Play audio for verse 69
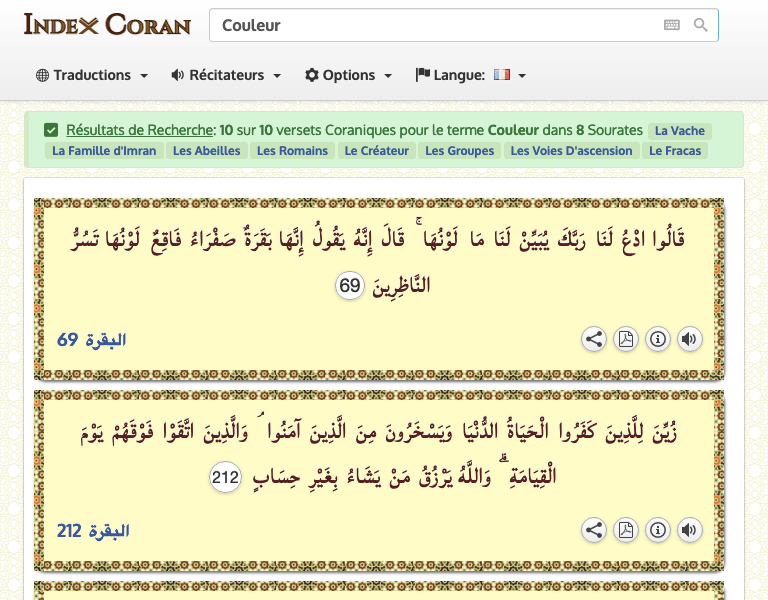The image size is (768, 600). 689,339
